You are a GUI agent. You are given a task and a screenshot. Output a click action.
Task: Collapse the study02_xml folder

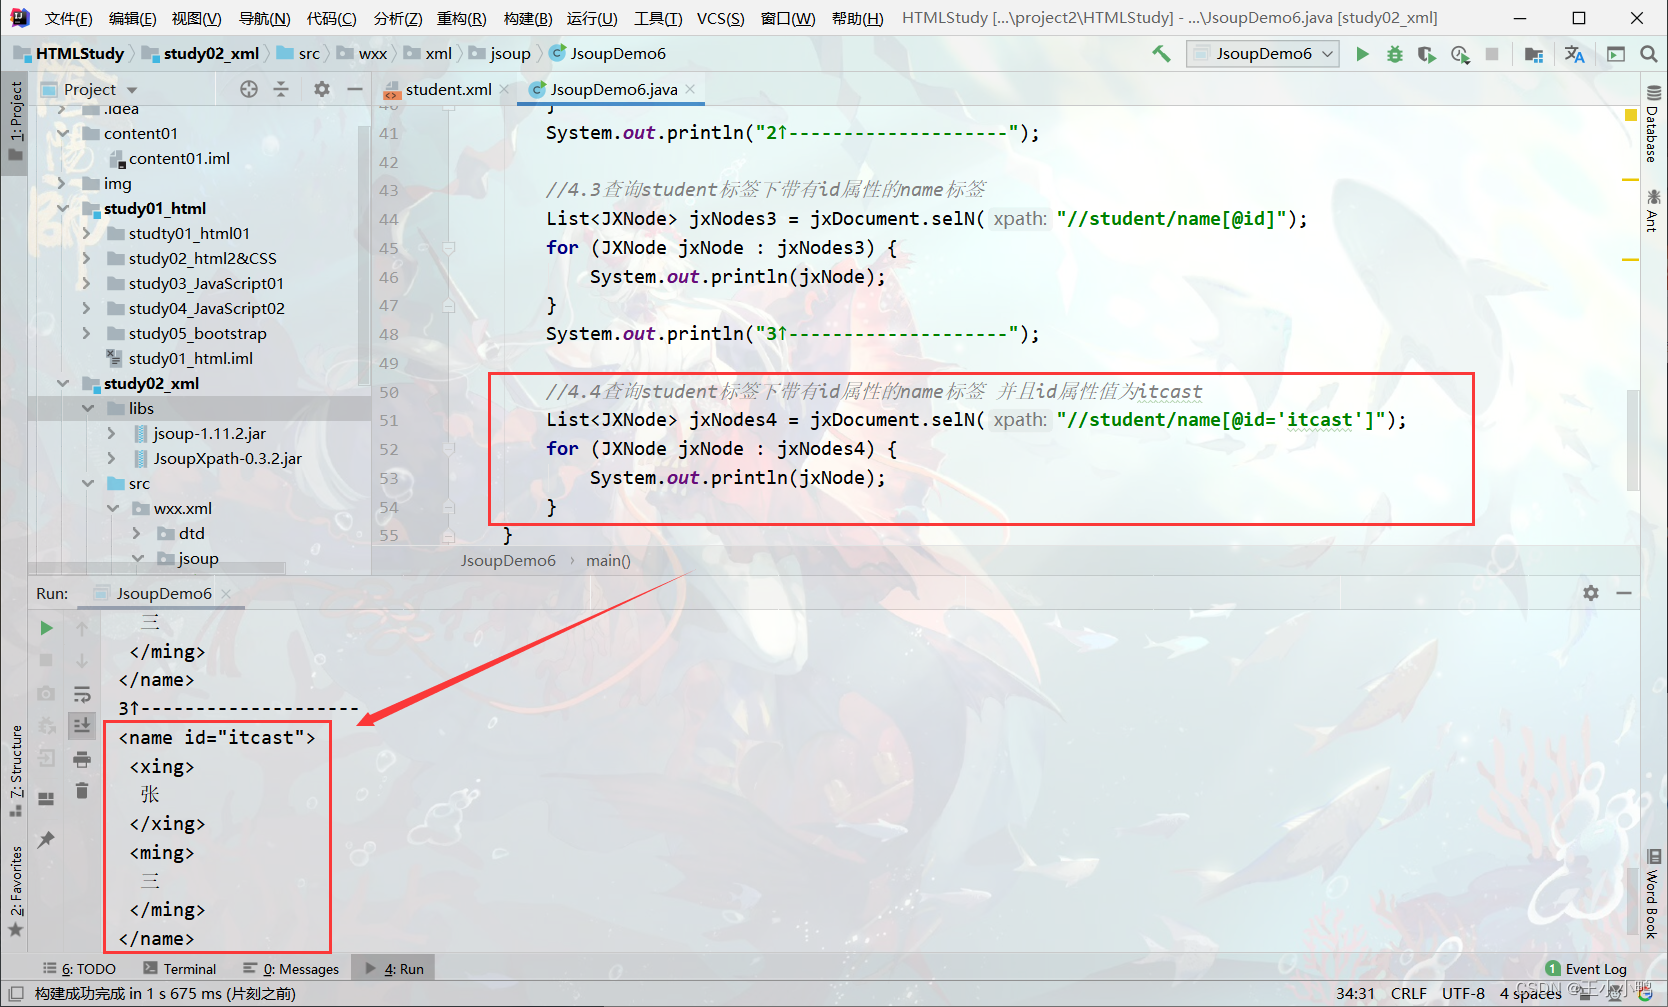[63, 383]
